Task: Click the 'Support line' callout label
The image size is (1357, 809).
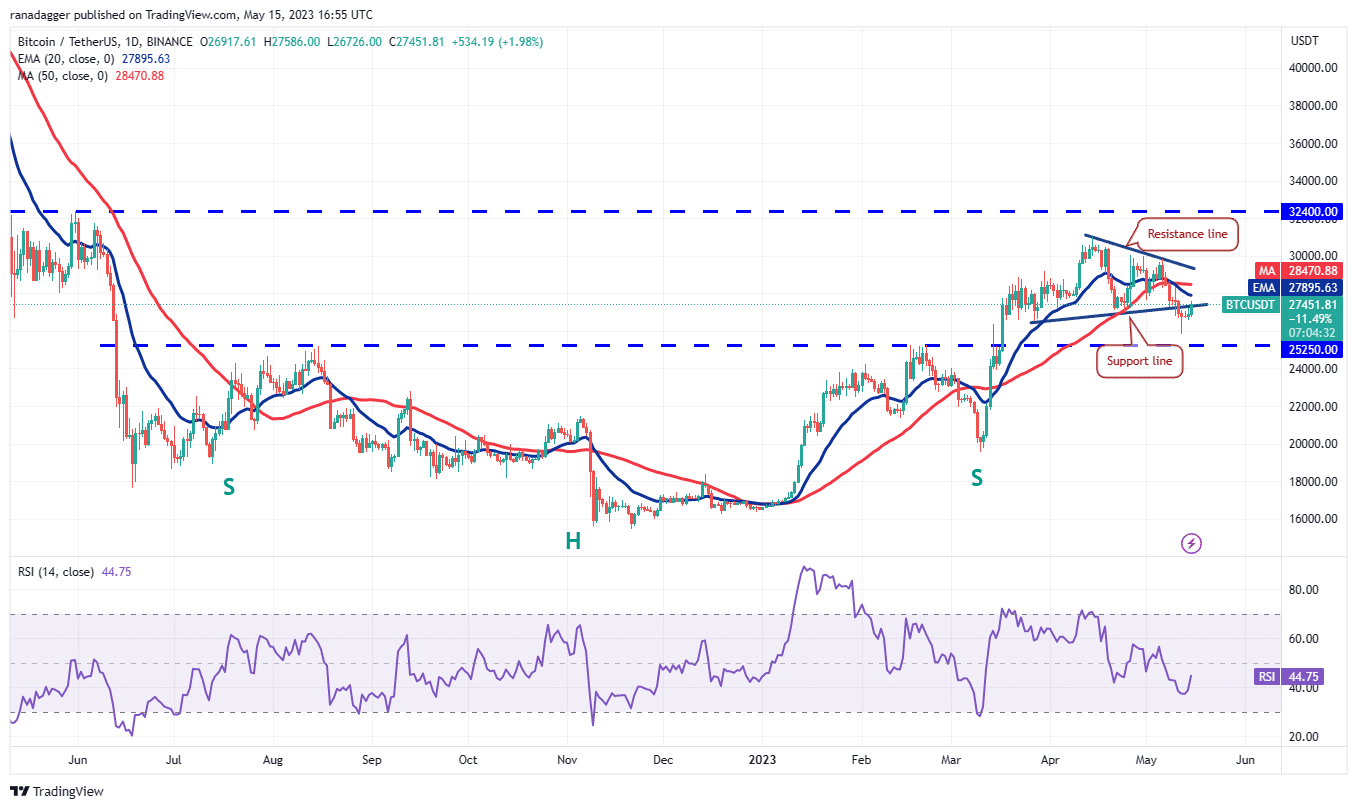Action: (x=1140, y=361)
